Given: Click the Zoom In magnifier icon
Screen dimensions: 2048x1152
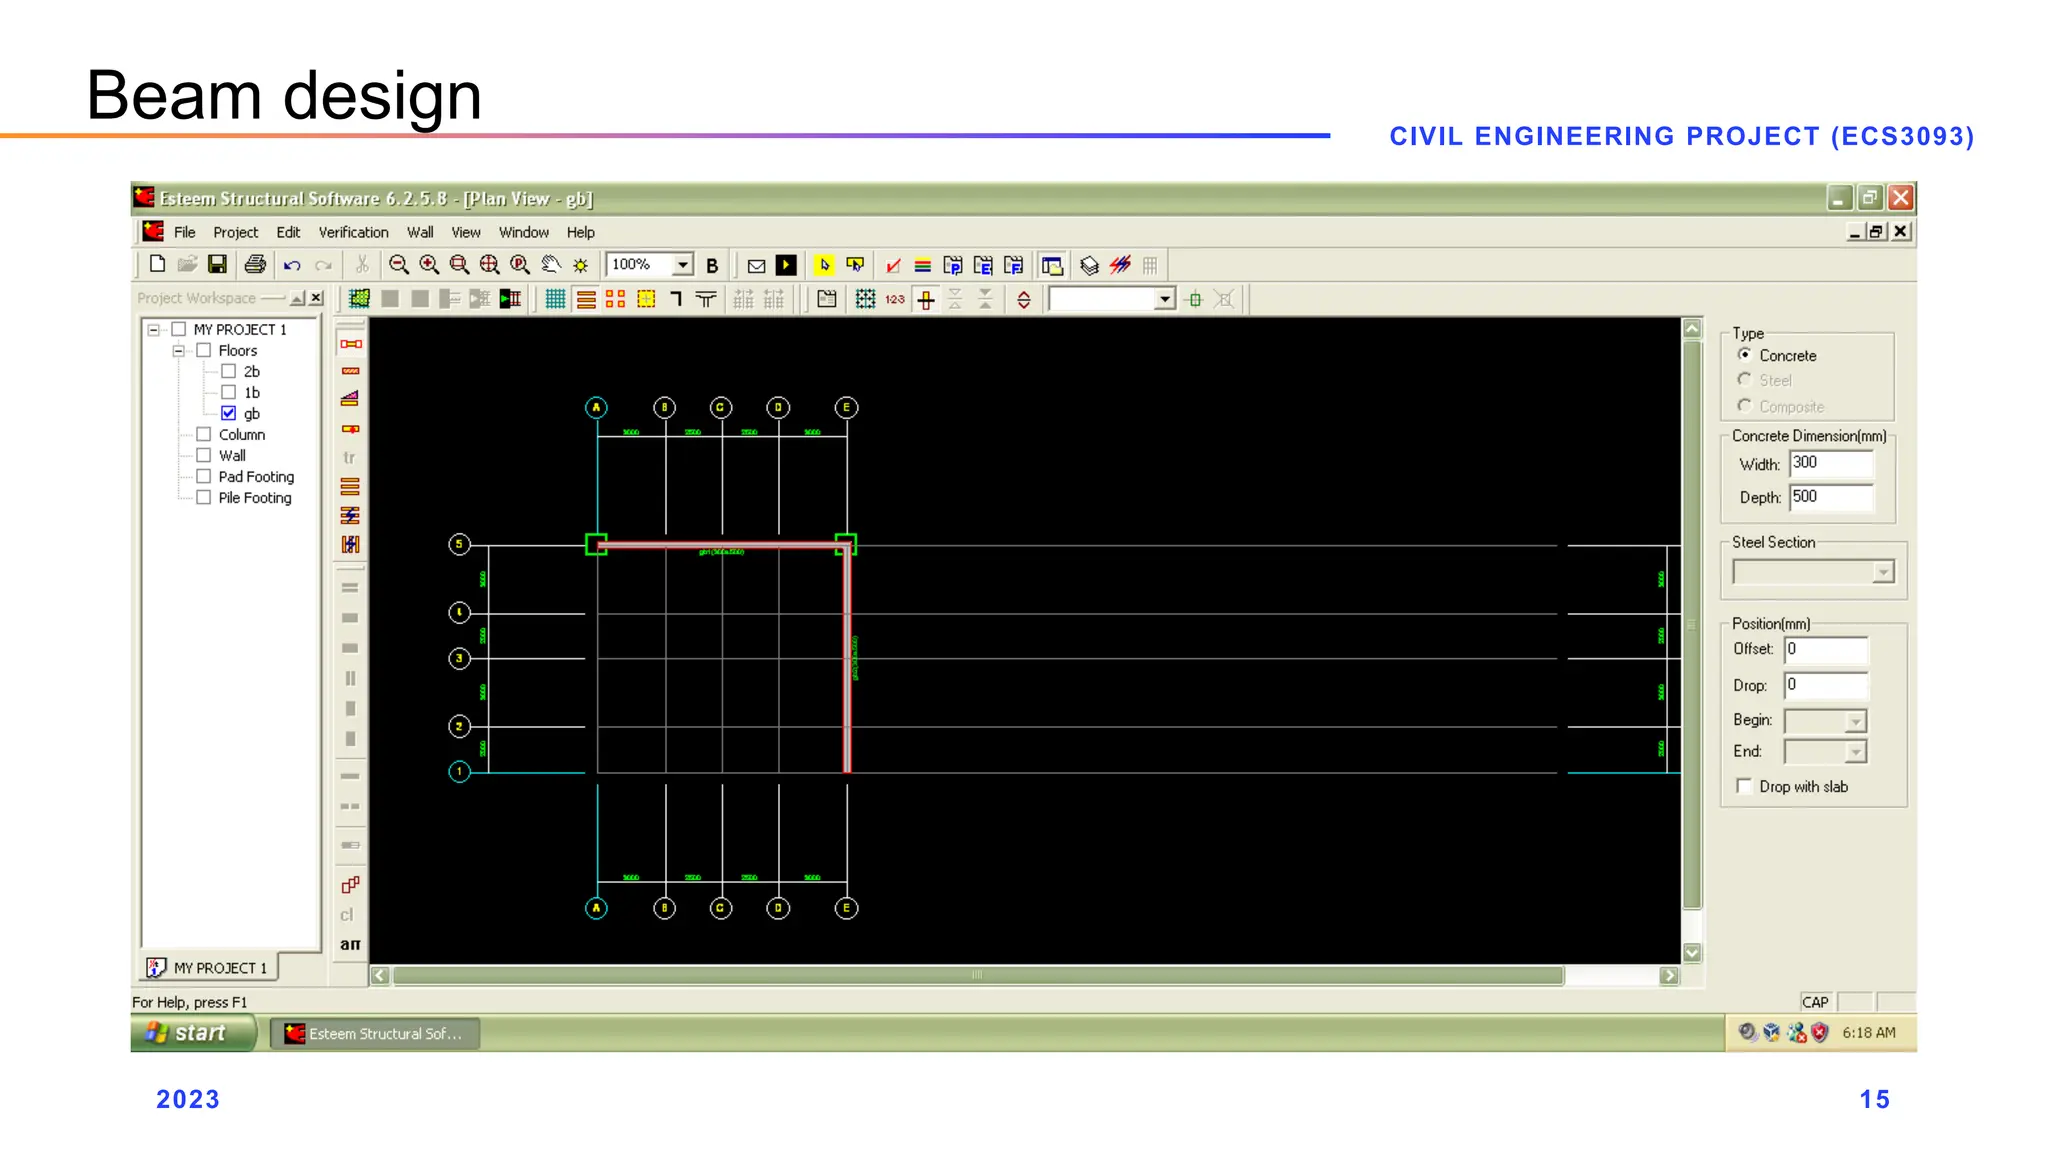Looking at the screenshot, I should tap(429, 265).
